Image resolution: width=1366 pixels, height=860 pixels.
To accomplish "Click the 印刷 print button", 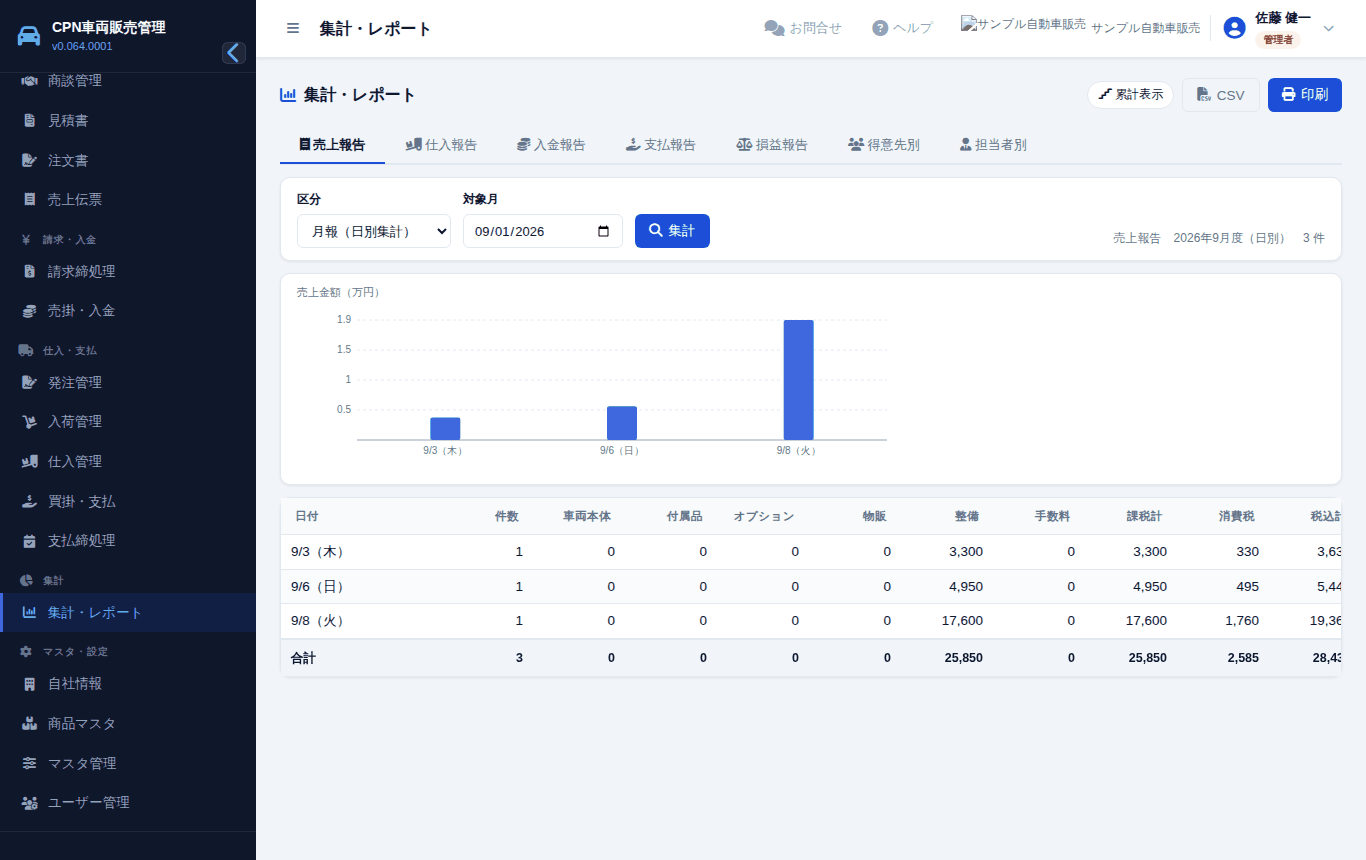I will click(x=1305, y=95).
